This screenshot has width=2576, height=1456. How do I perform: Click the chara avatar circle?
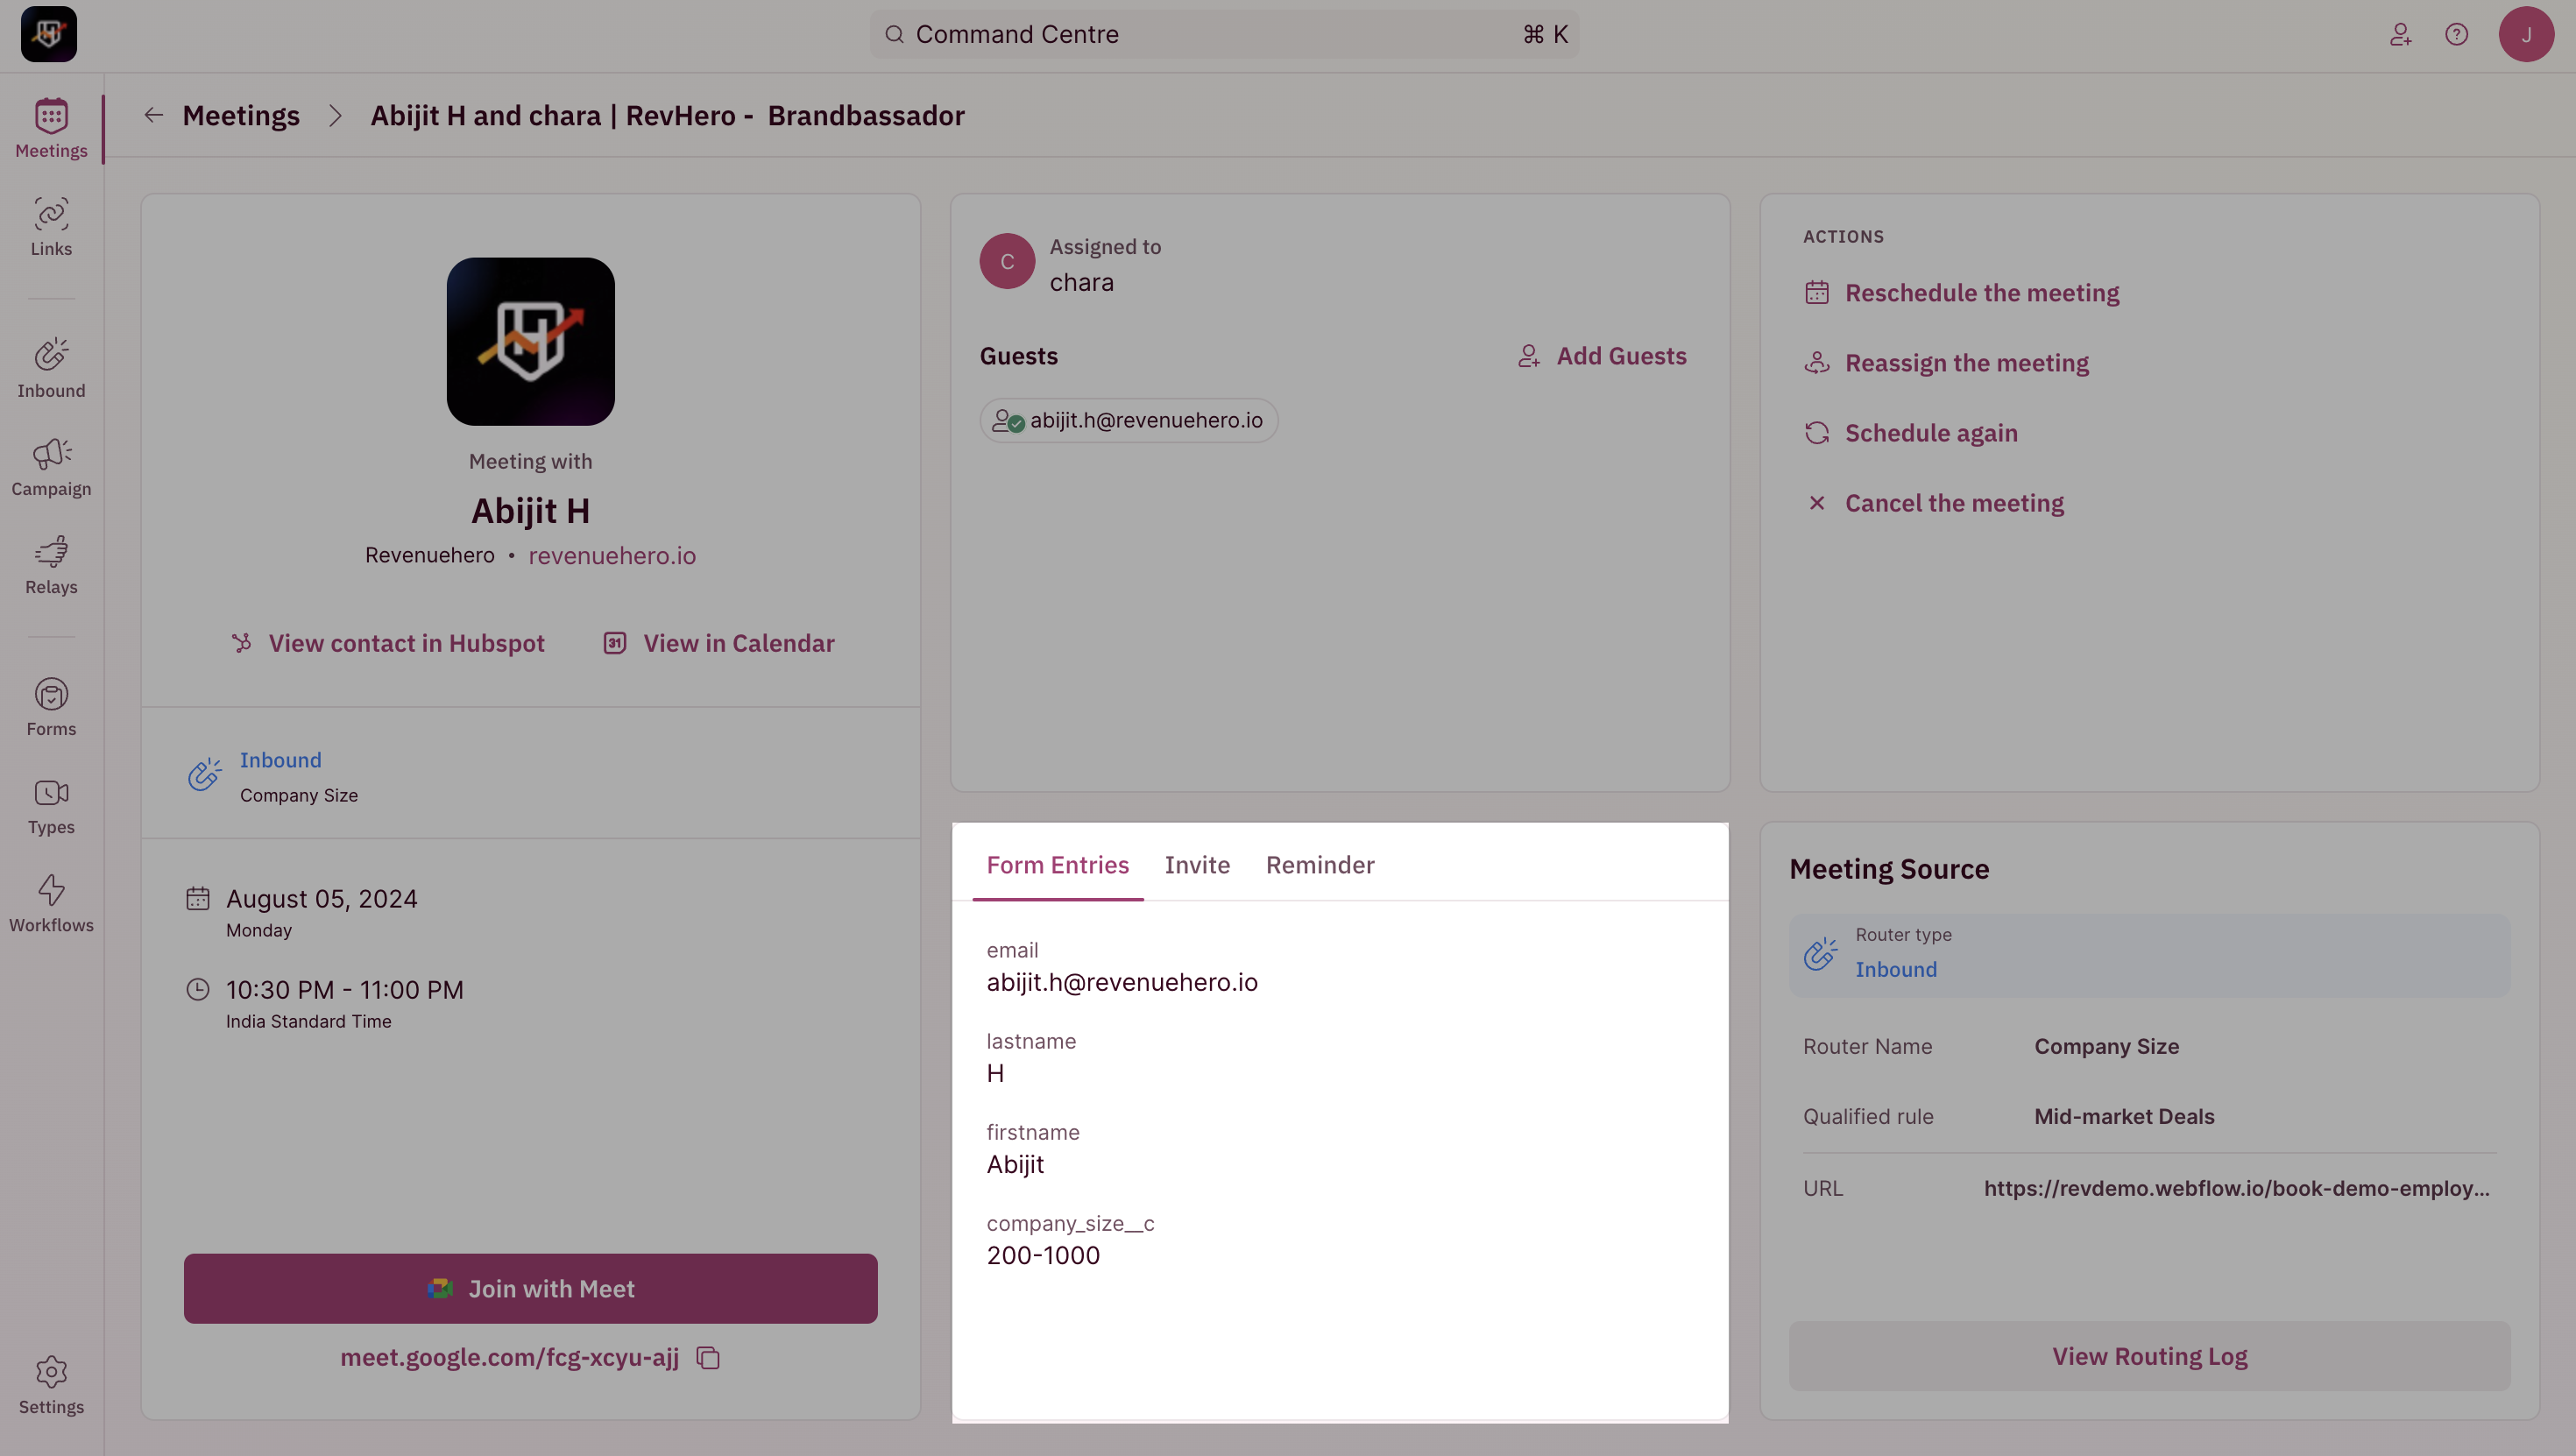[x=1007, y=261]
